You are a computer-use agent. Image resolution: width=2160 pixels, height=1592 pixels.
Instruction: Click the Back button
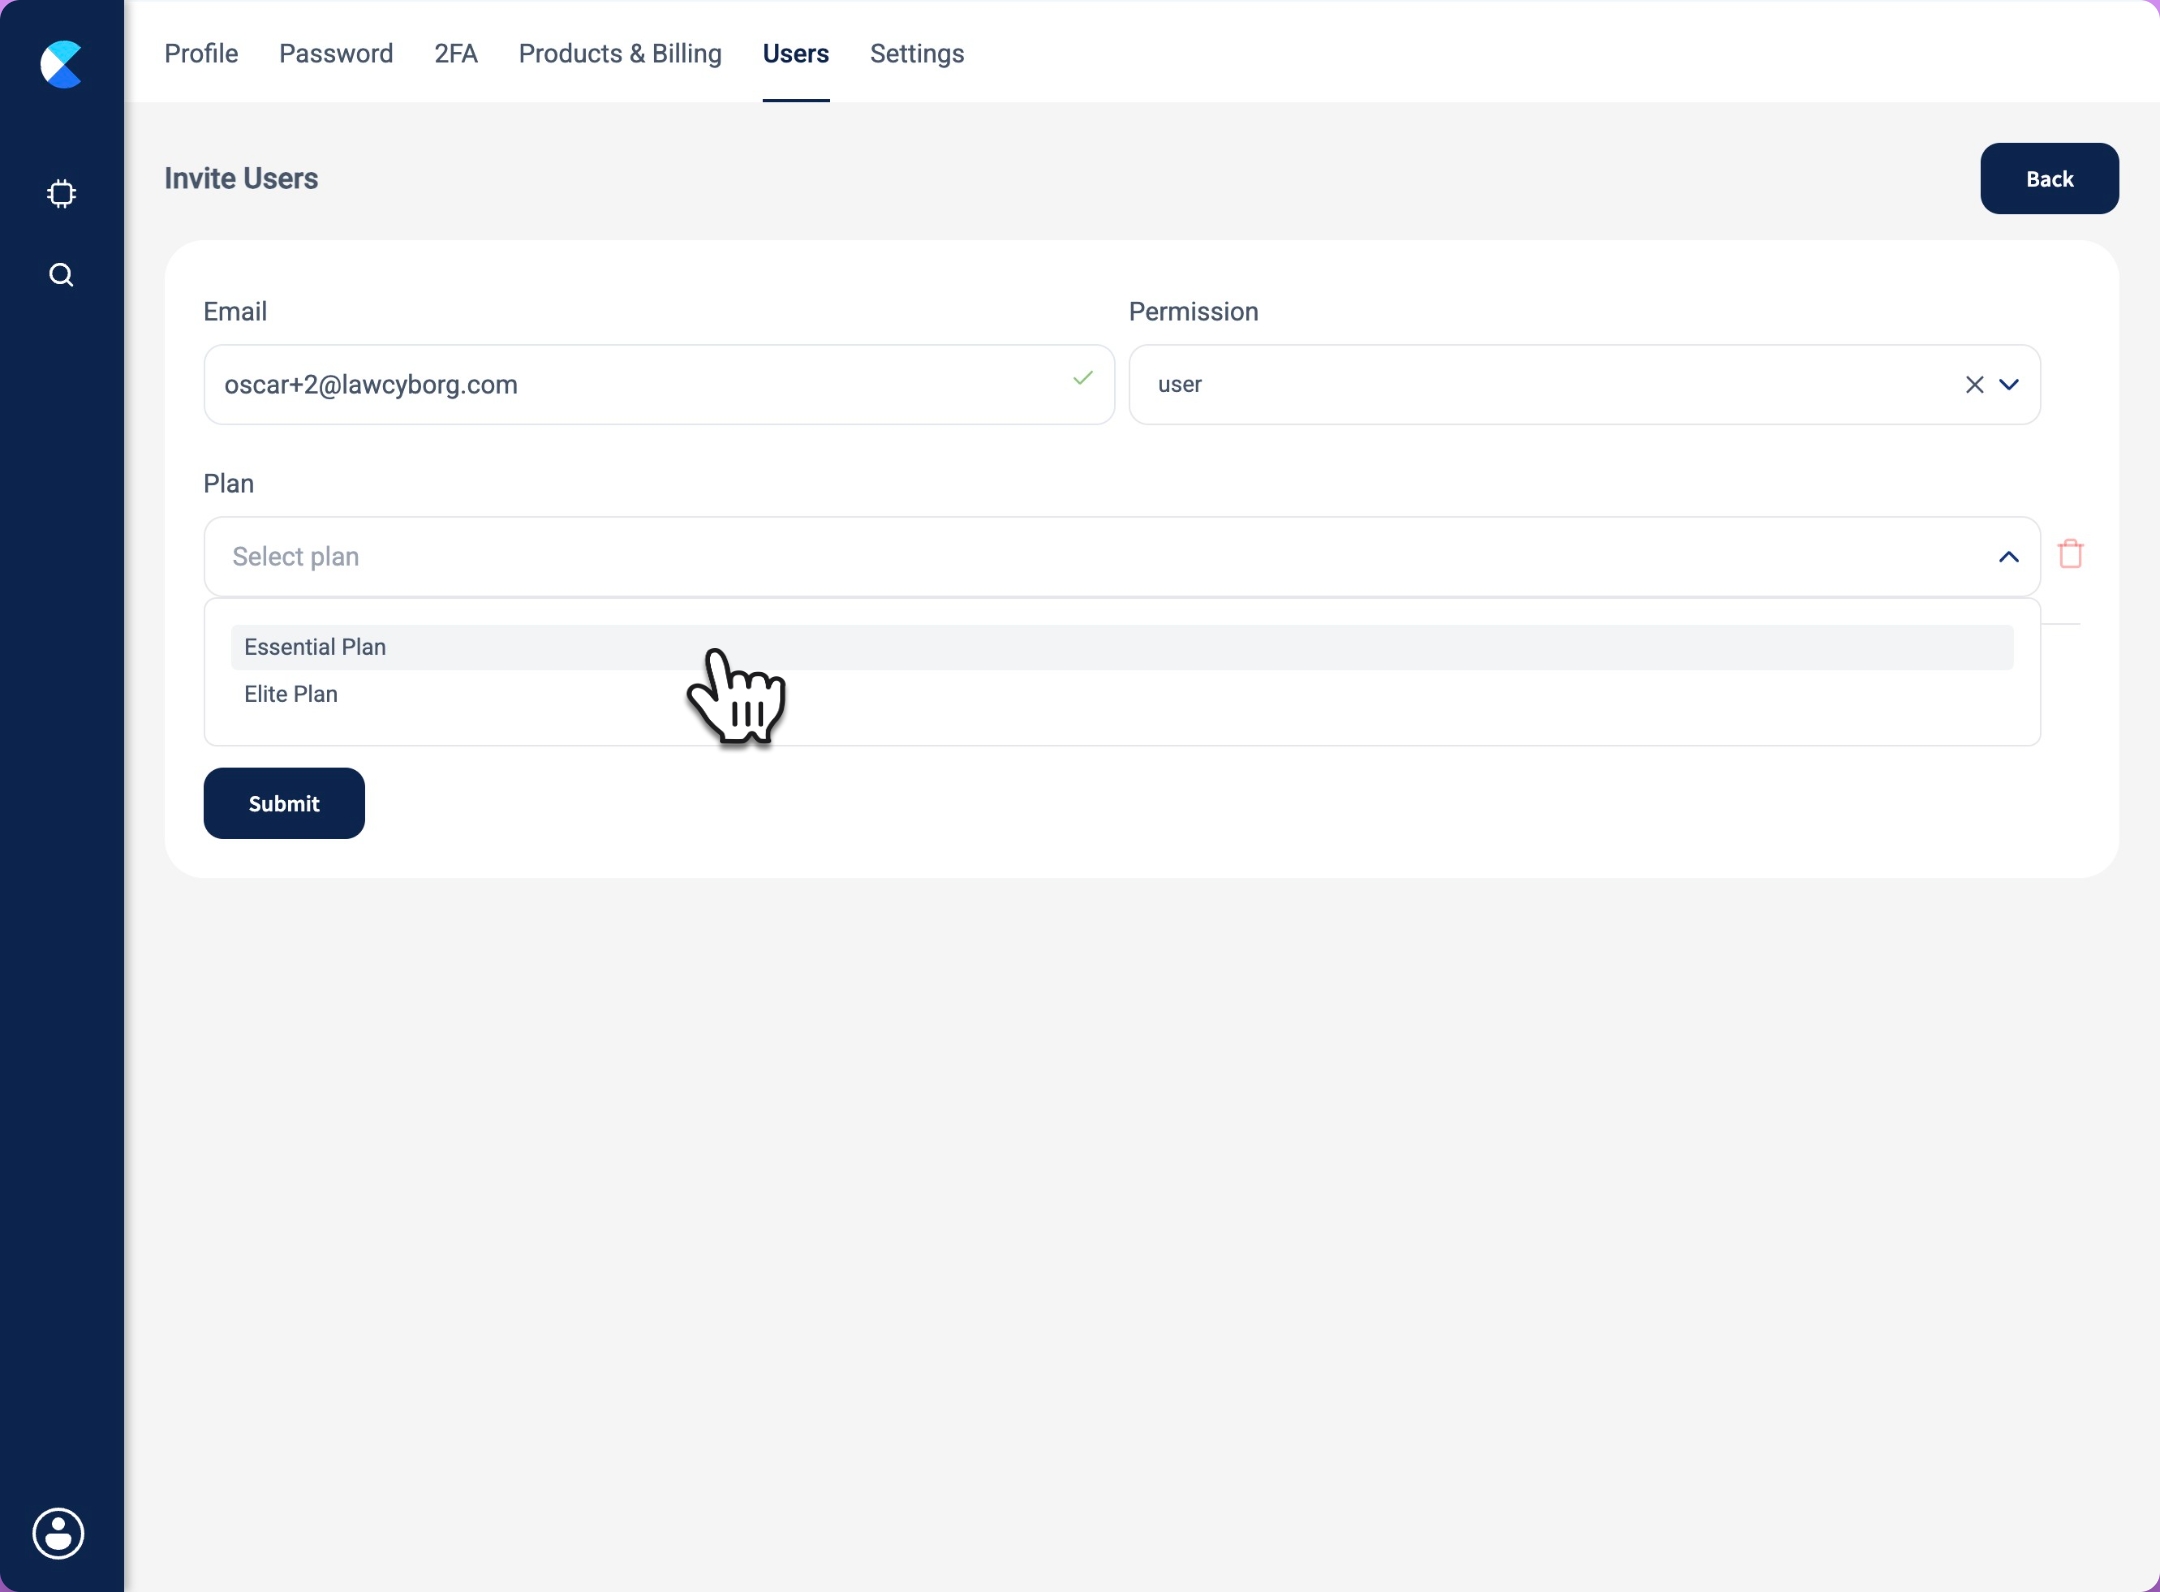(2049, 179)
